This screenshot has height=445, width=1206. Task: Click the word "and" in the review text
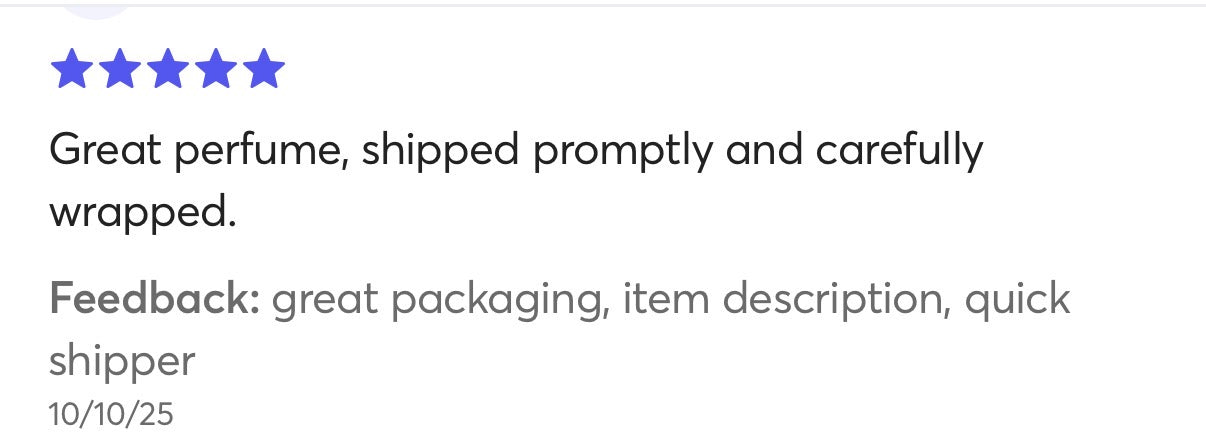[x=765, y=150]
